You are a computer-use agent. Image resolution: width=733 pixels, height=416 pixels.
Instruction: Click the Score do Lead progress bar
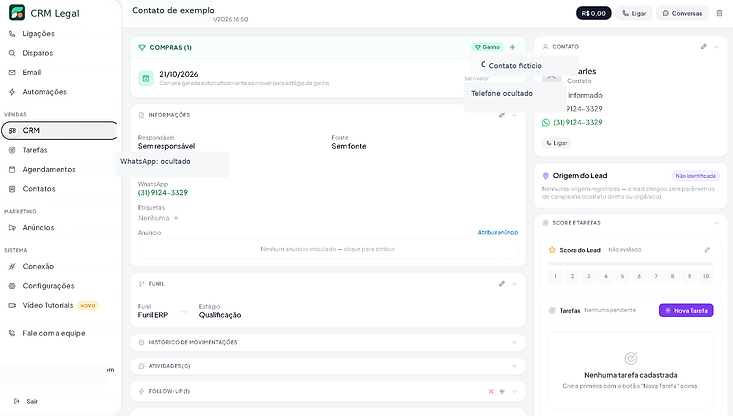pyautogui.click(x=631, y=264)
